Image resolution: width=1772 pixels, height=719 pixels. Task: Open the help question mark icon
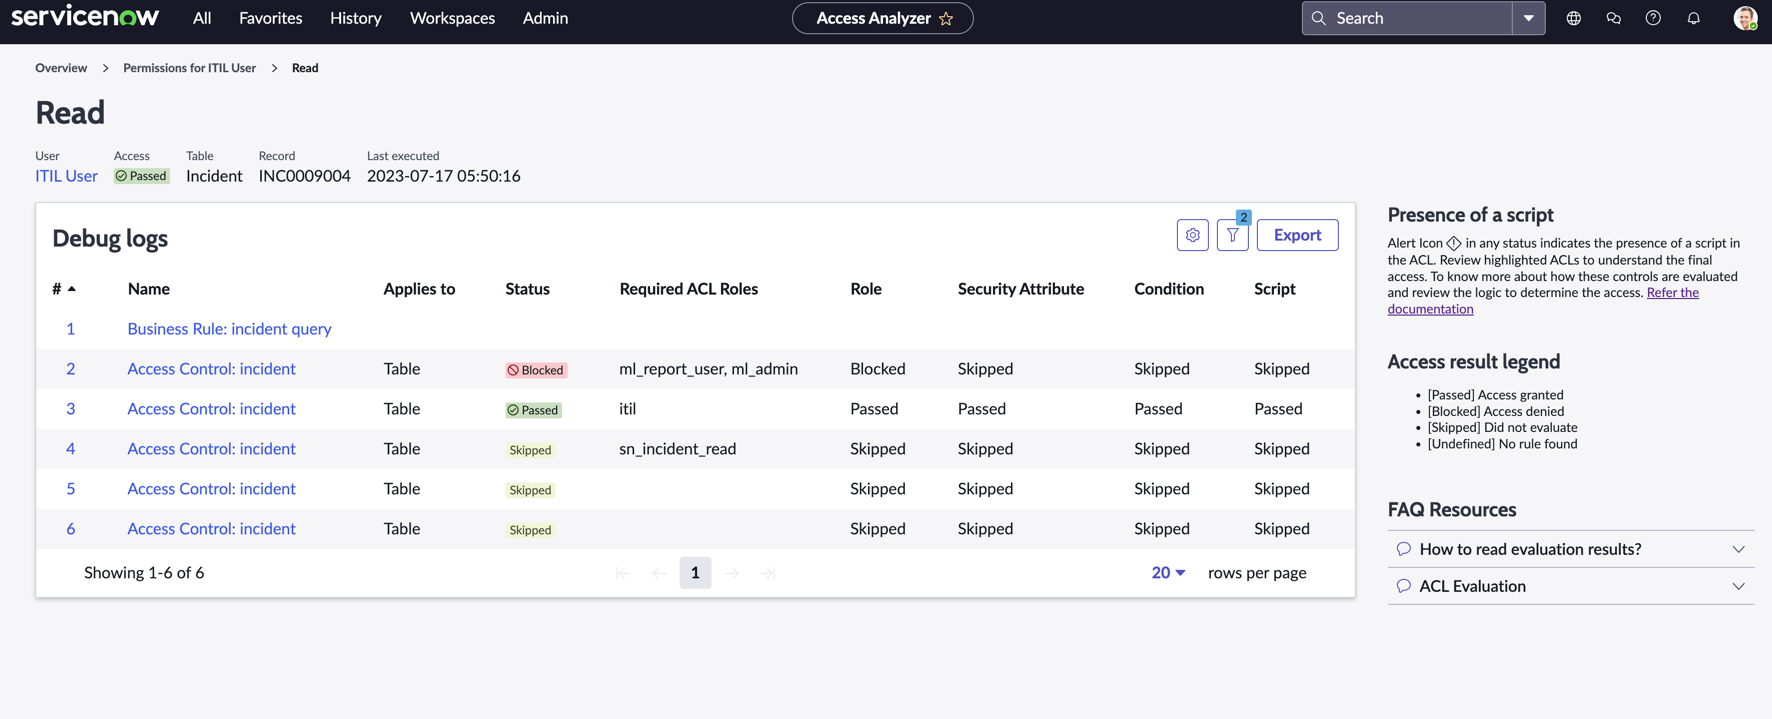point(1654,18)
